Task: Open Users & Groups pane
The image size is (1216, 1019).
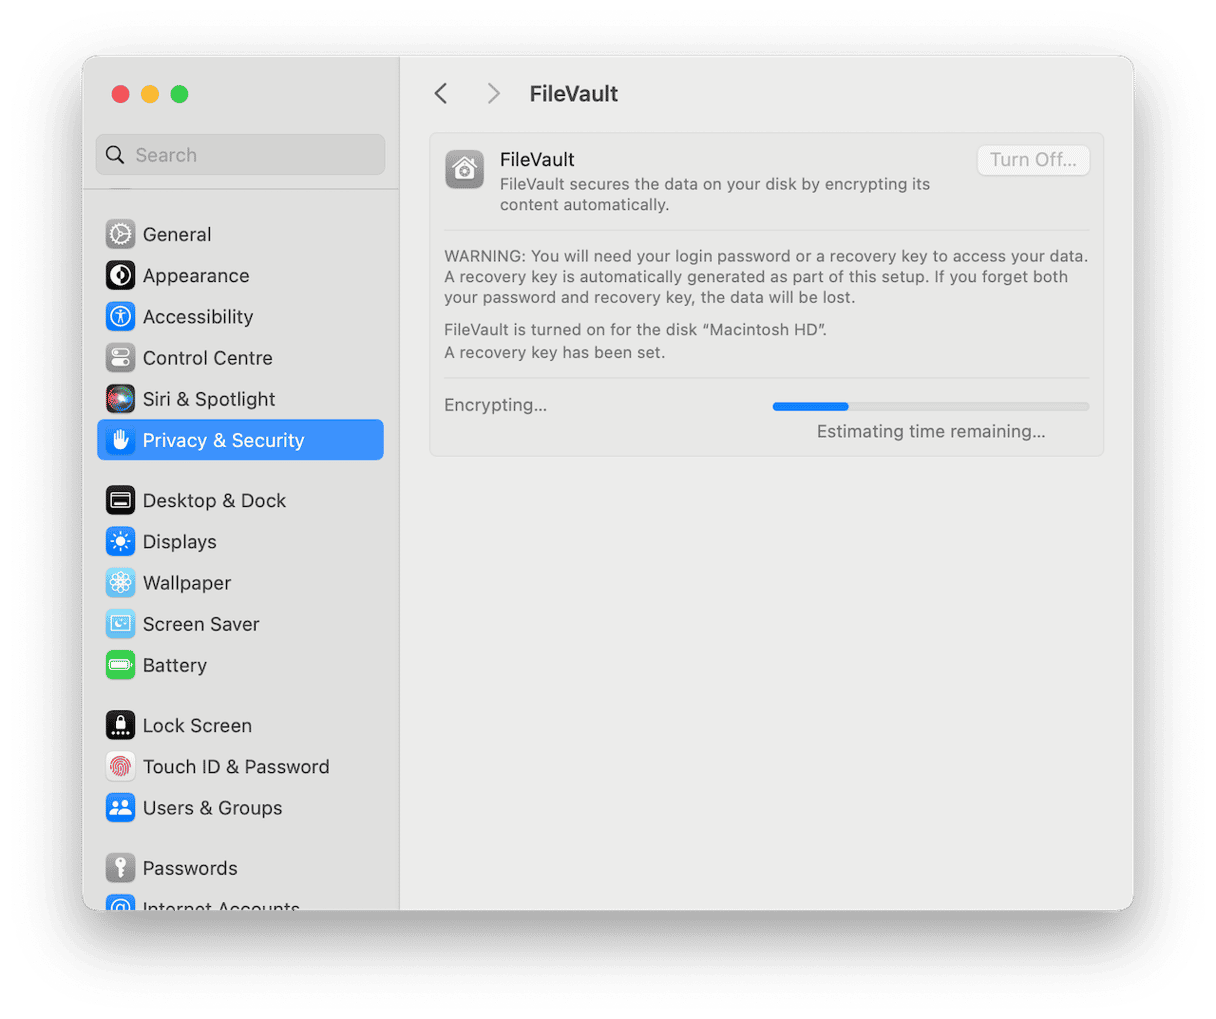Action: (212, 808)
